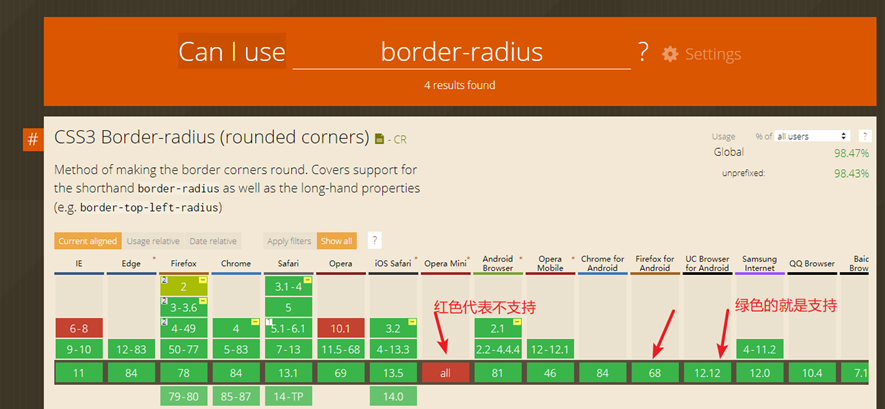Click the Edge 12-83 version cell
This screenshot has height=409, width=885.
131,350
